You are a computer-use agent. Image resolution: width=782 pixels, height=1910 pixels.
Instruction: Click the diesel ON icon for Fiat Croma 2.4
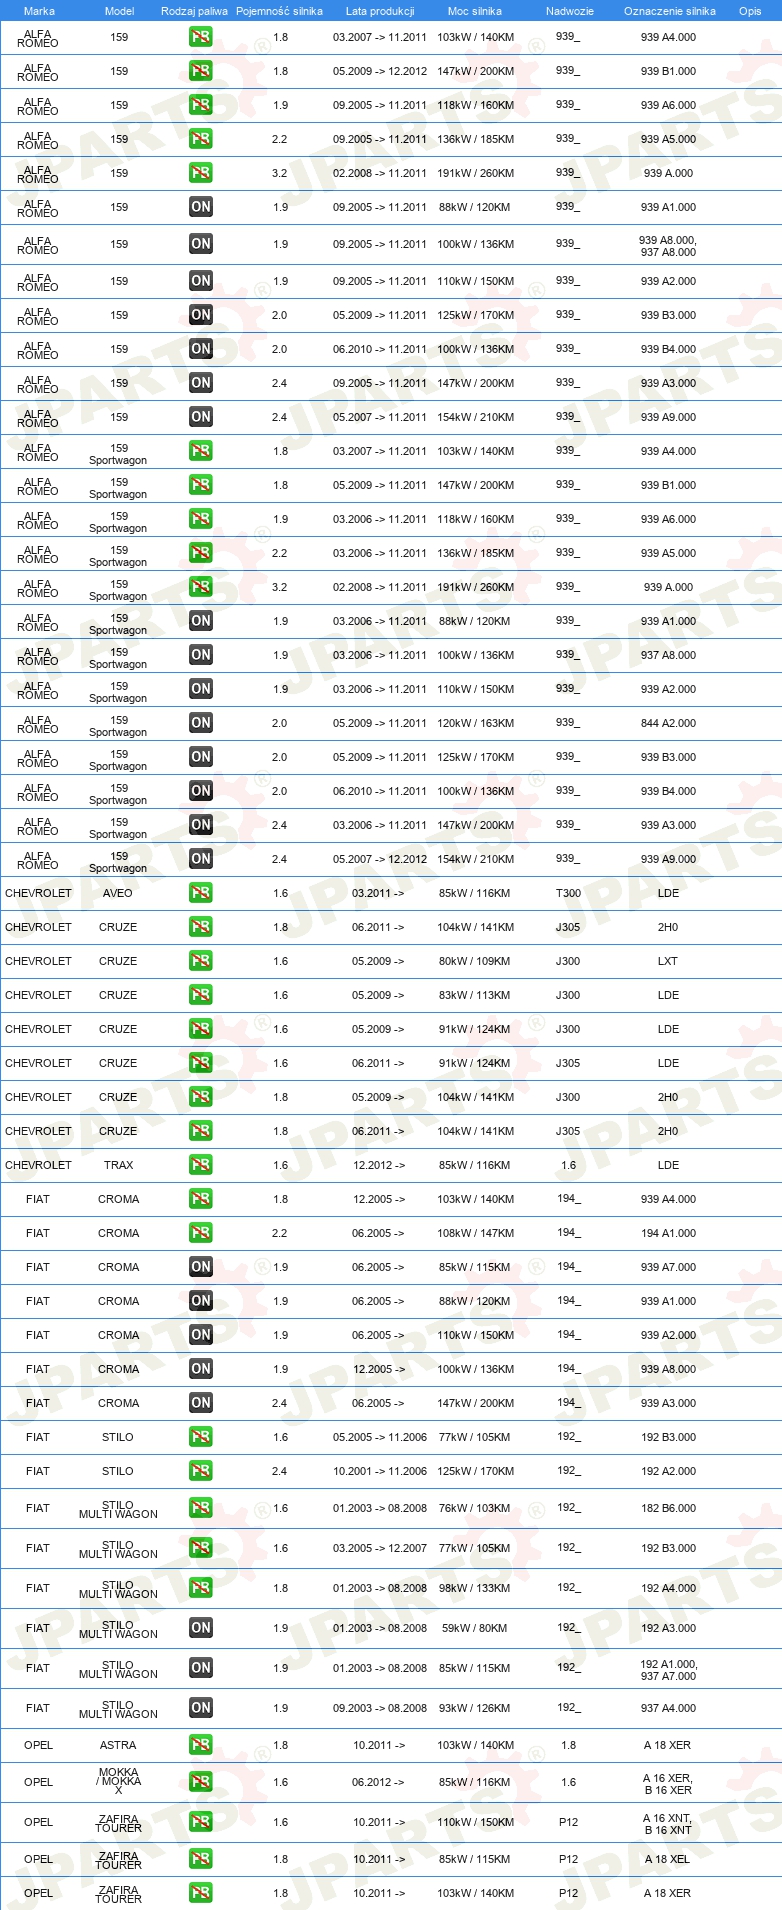pyautogui.click(x=201, y=1403)
